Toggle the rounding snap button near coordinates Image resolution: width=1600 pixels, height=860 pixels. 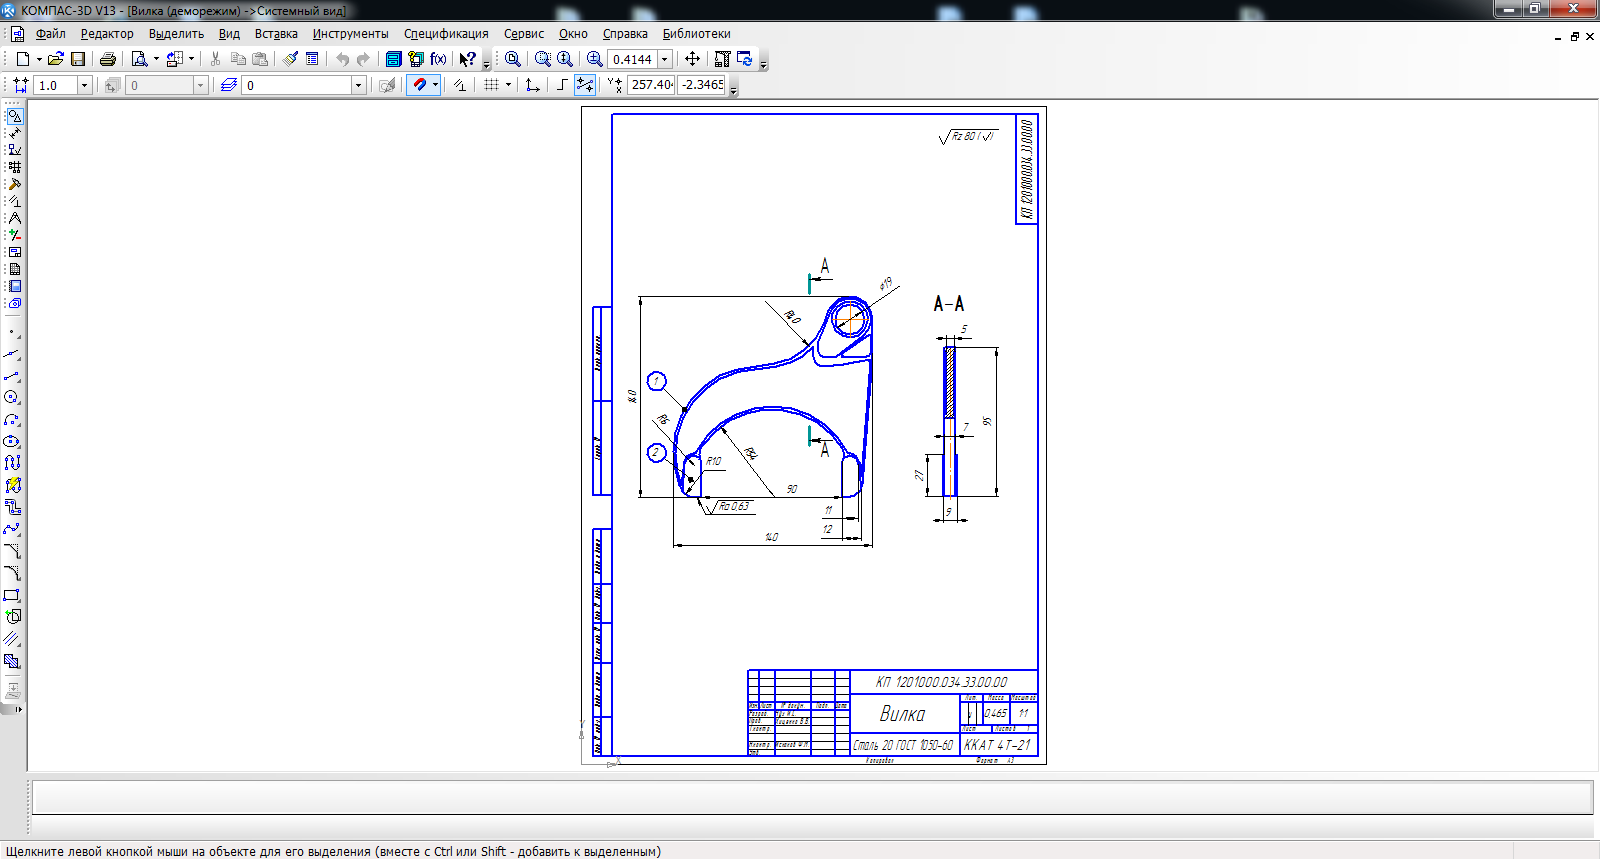585,85
